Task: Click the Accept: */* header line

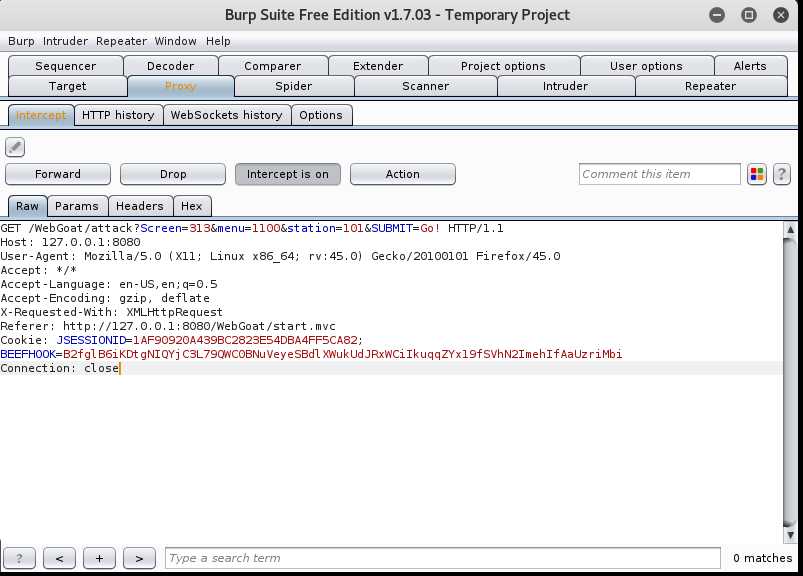Action: (x=39, y=270)
